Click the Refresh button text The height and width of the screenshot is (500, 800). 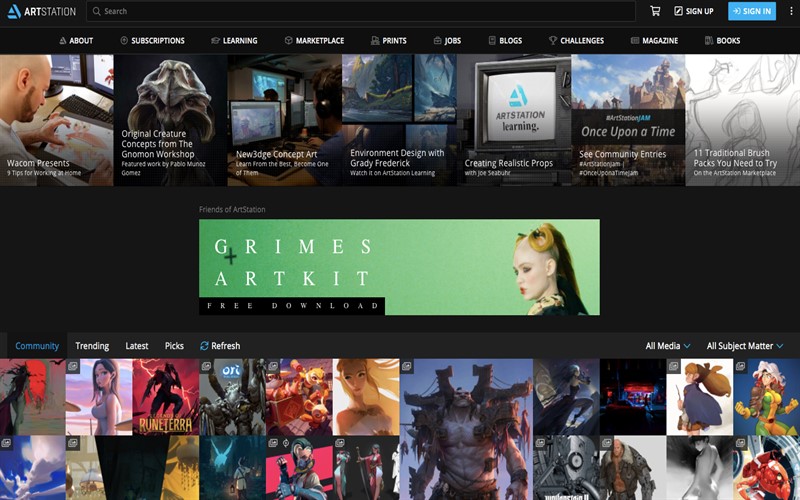pos(226,346)
